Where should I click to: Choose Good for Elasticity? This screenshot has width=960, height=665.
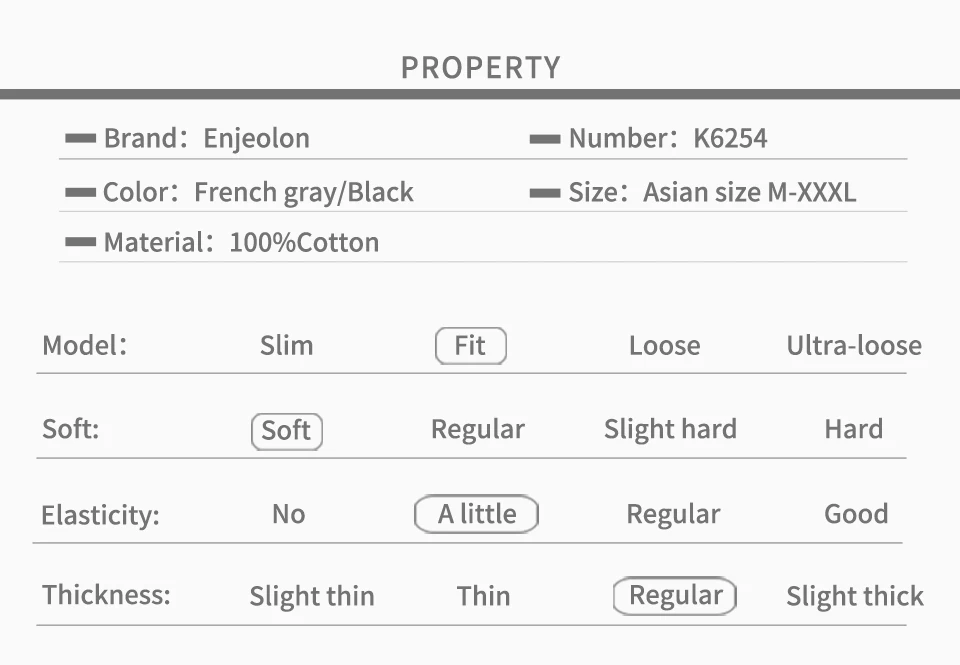click(x=856, y=514)
